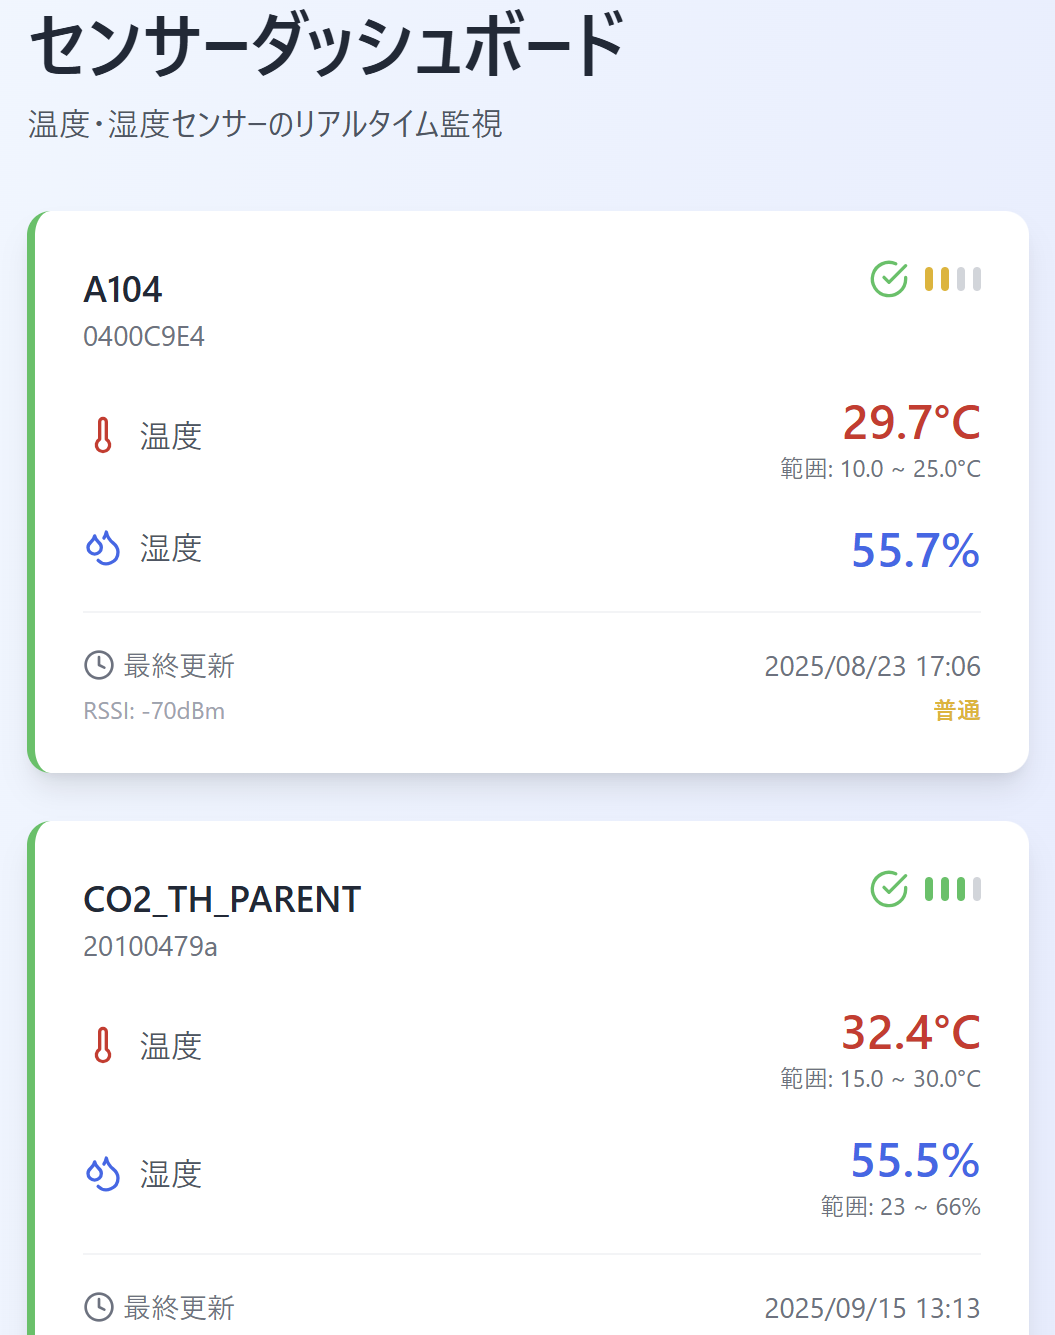Click the CO2_TH_PARENT signal strength bars
This screenshot has width=1055, height=1335.
(953, 889)
